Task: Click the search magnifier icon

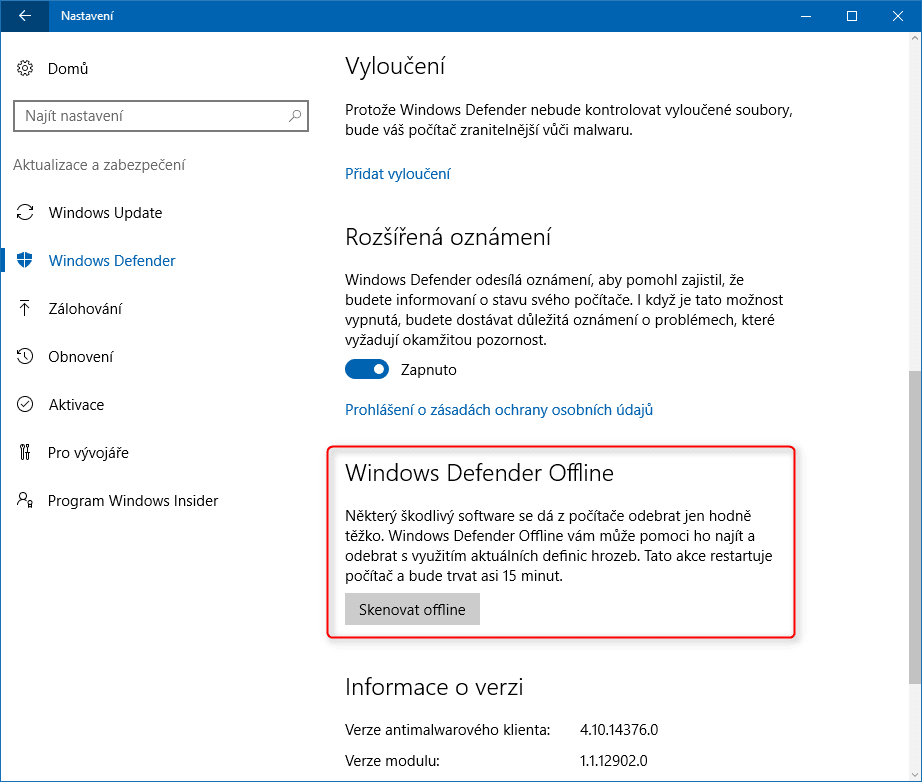Action: point(295,116)
